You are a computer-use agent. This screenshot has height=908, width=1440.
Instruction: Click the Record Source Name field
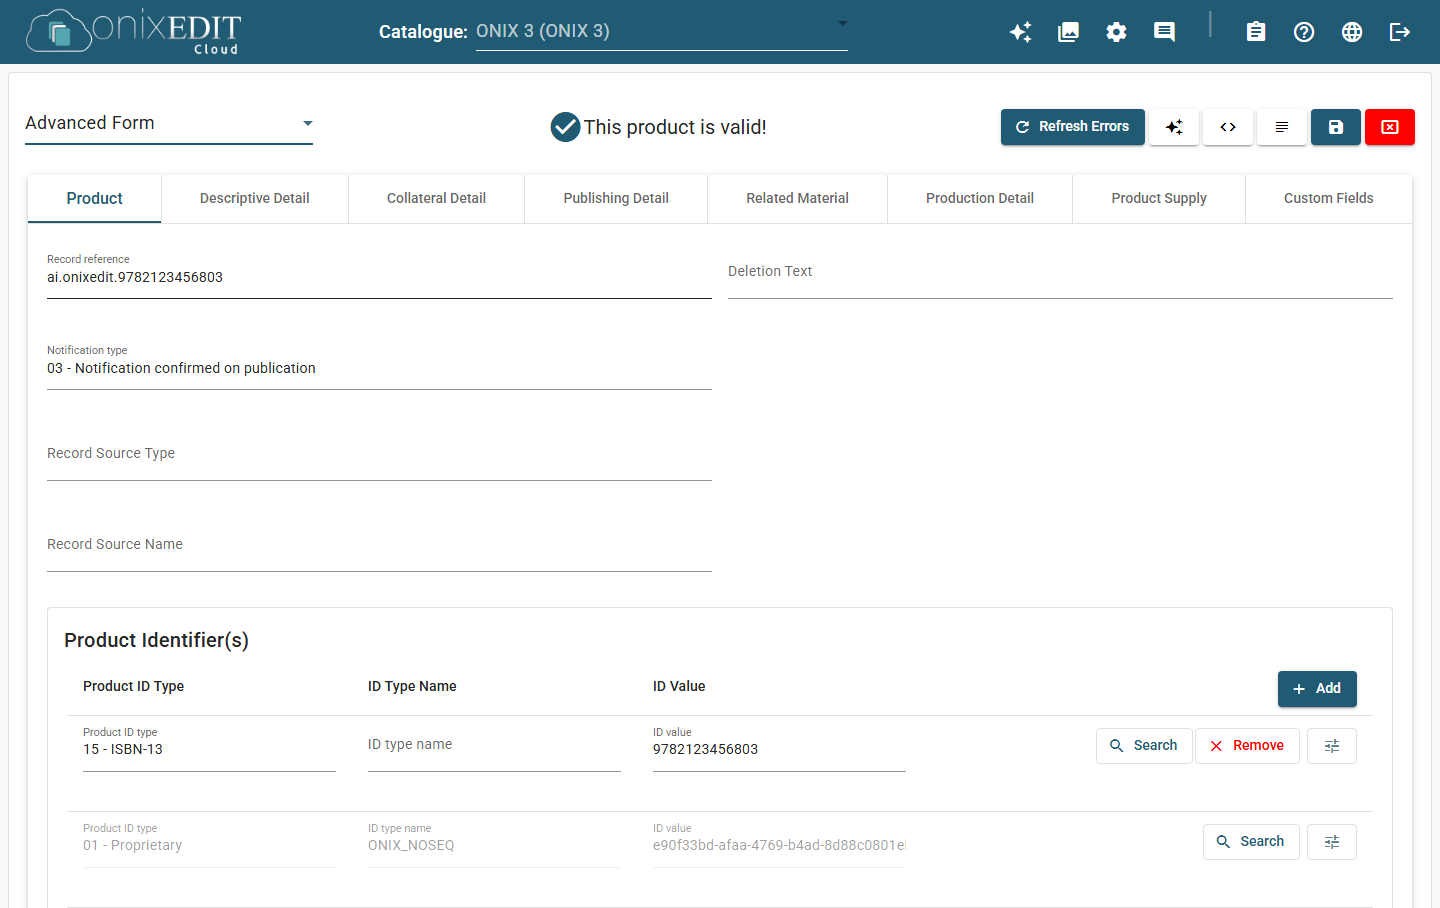coord(379,547)
